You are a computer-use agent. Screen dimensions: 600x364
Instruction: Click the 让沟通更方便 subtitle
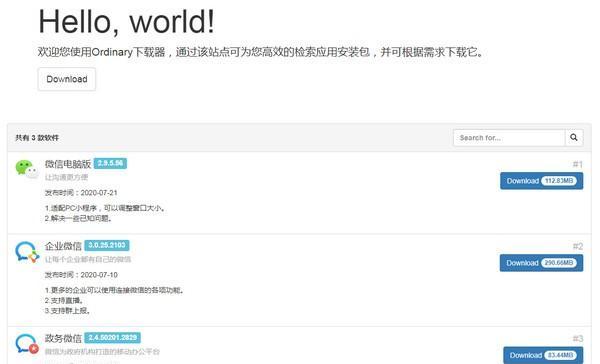pos(67,177)
